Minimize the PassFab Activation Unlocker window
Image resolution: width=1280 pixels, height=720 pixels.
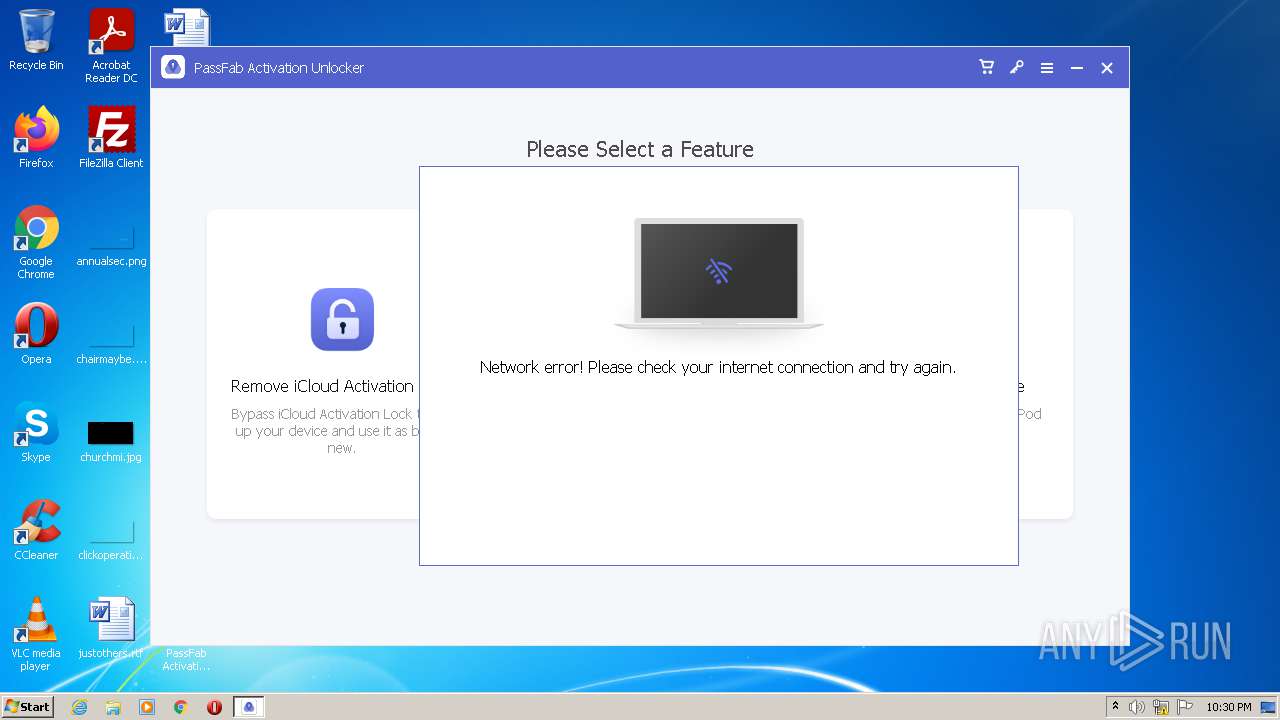coord(1077,68)
